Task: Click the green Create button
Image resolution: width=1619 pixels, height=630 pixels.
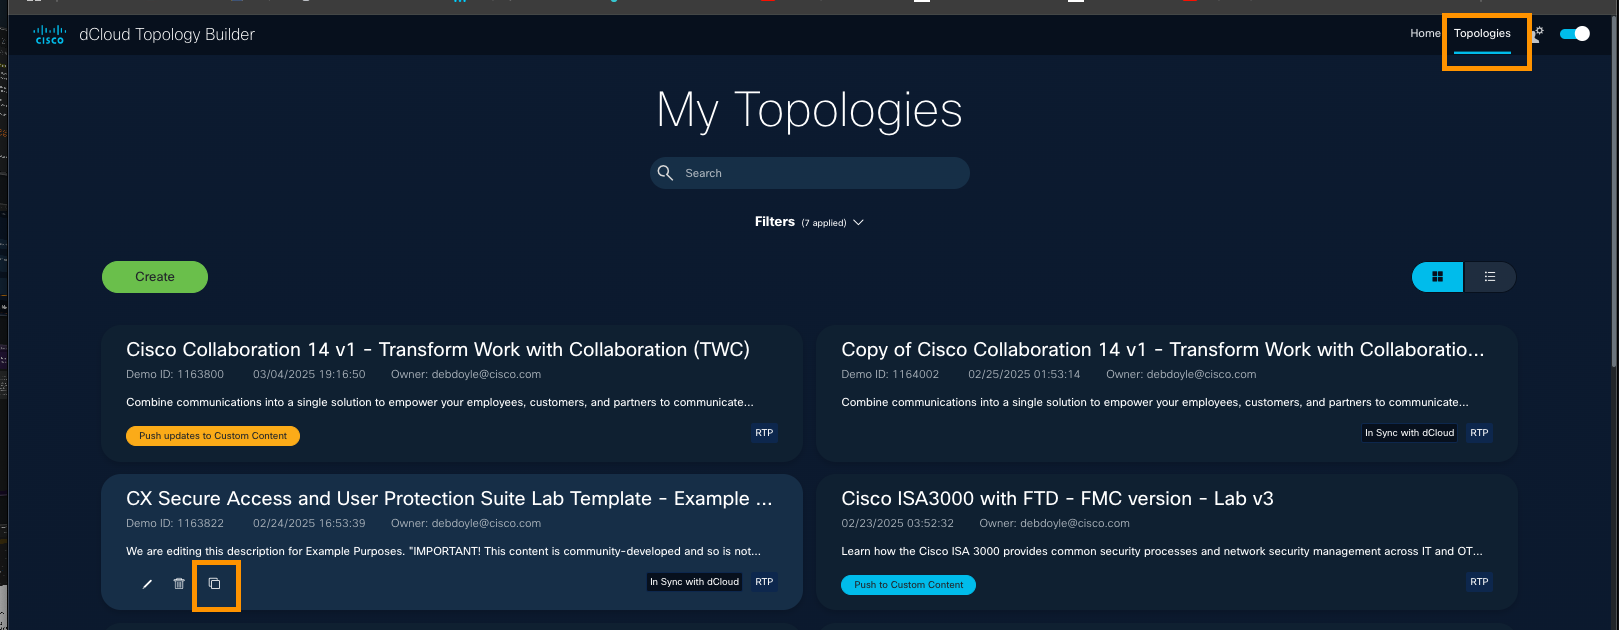Action: coord(155,277)
